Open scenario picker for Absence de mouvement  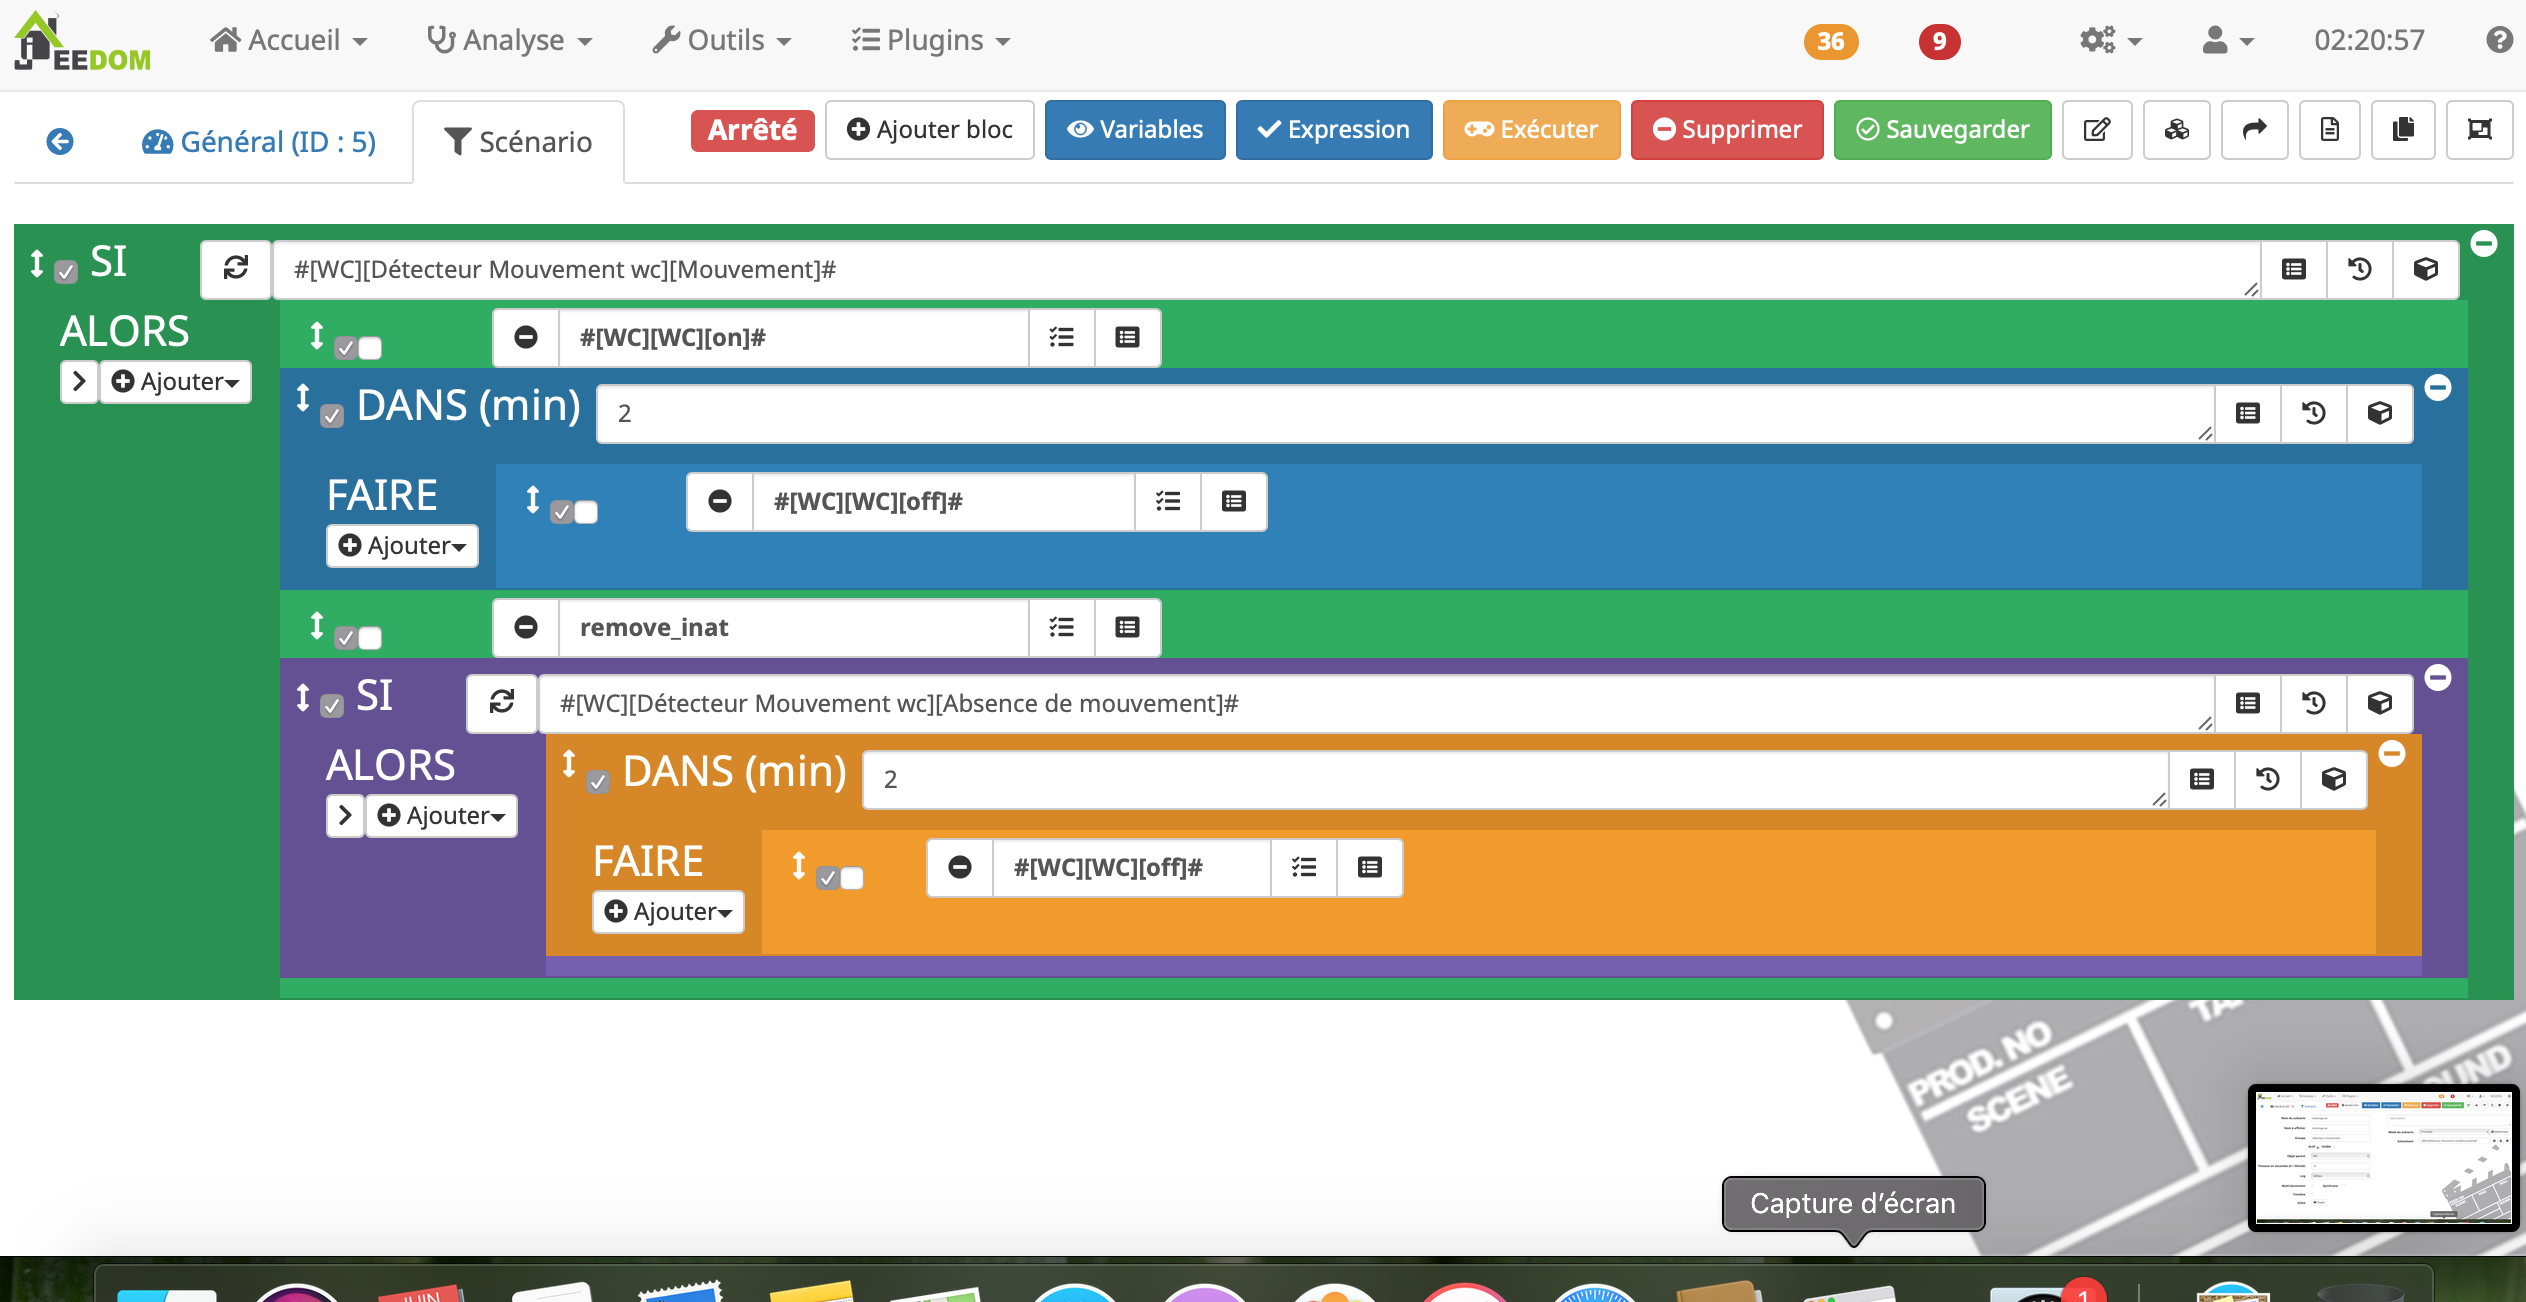coord(2314,703)
